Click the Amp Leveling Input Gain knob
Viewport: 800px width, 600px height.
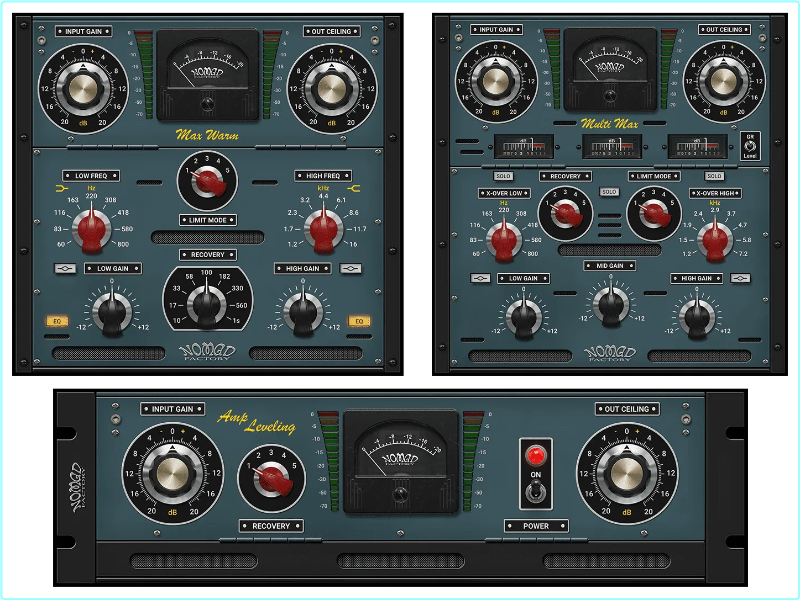(x=172, y=473)
